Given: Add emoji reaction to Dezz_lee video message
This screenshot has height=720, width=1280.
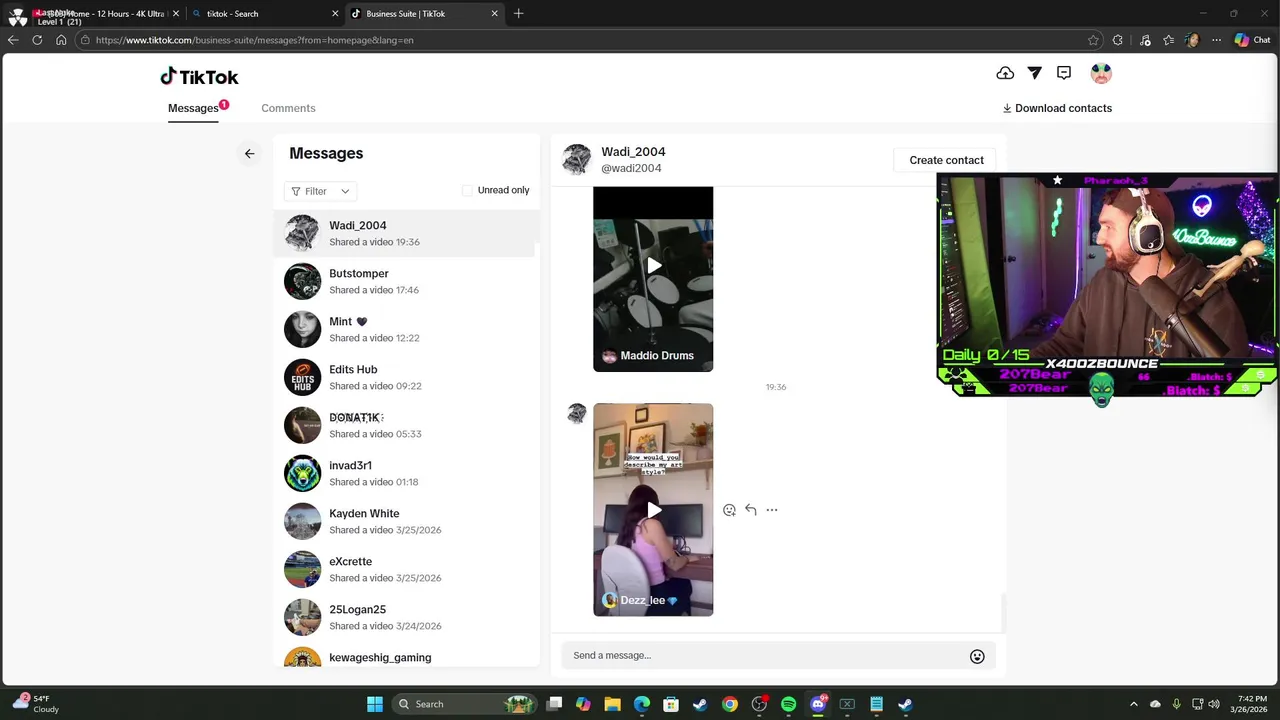Looking at the screenshot, I should click(729, 510).
